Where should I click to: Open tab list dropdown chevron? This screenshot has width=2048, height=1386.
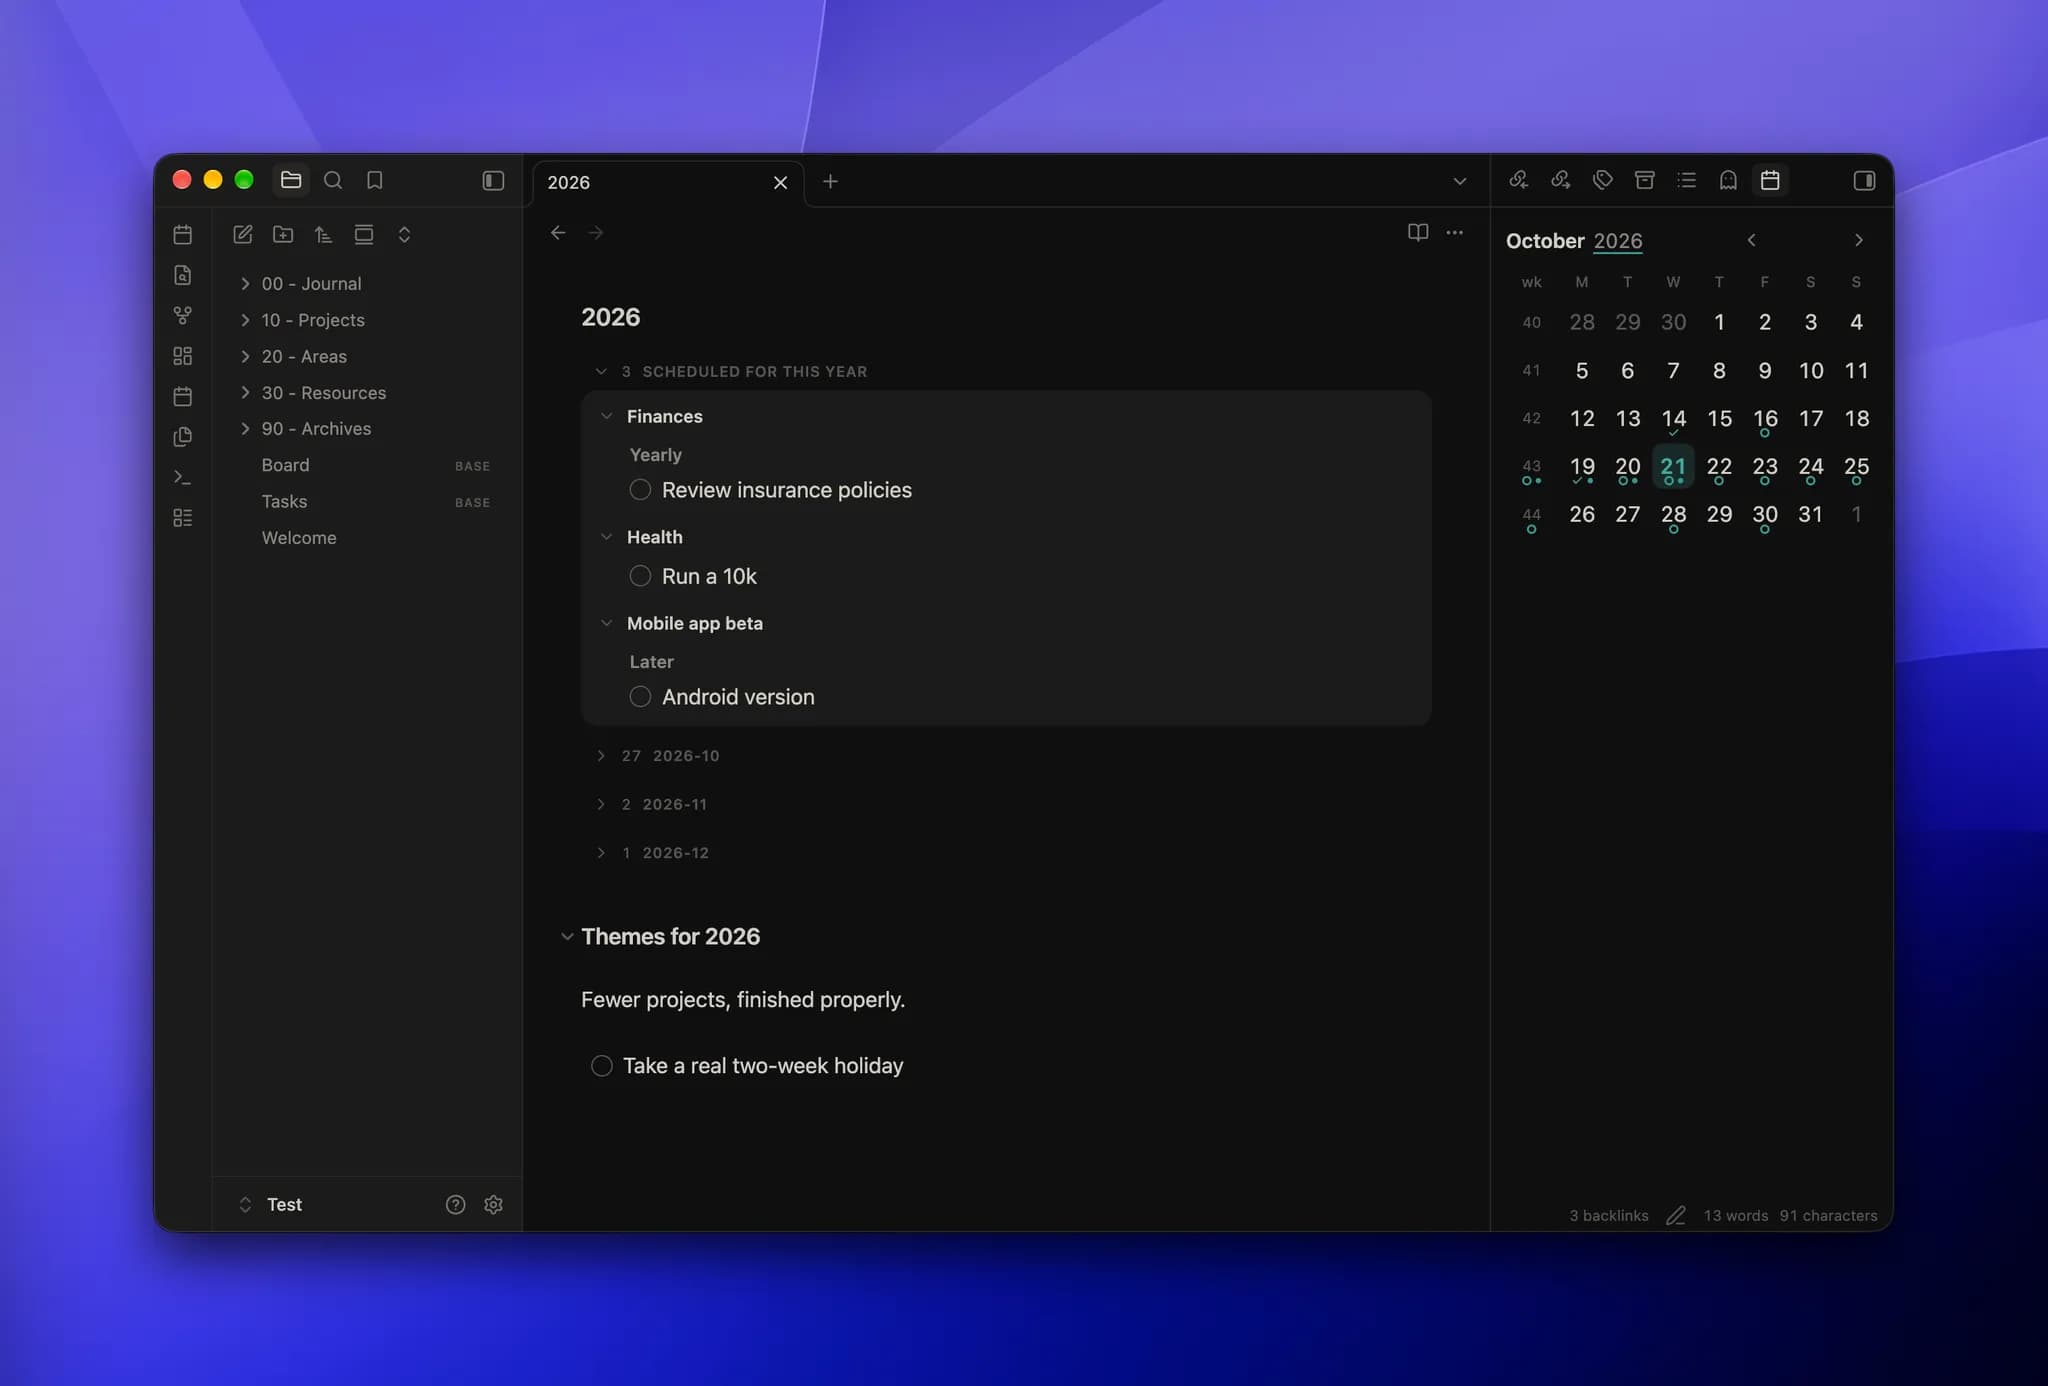click(1459, 181)
